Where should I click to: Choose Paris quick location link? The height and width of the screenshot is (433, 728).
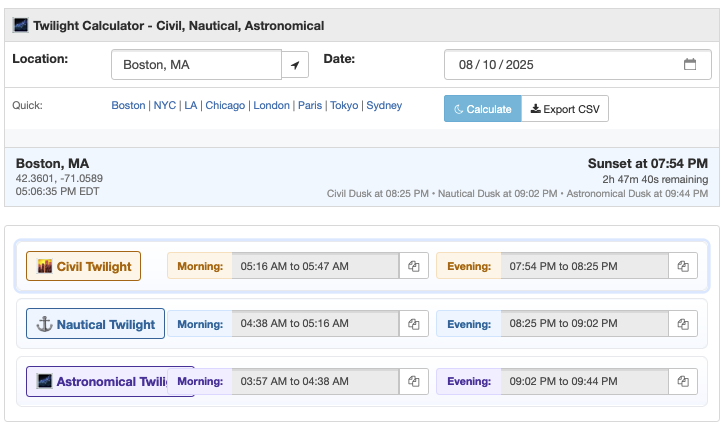click(310, 105)
